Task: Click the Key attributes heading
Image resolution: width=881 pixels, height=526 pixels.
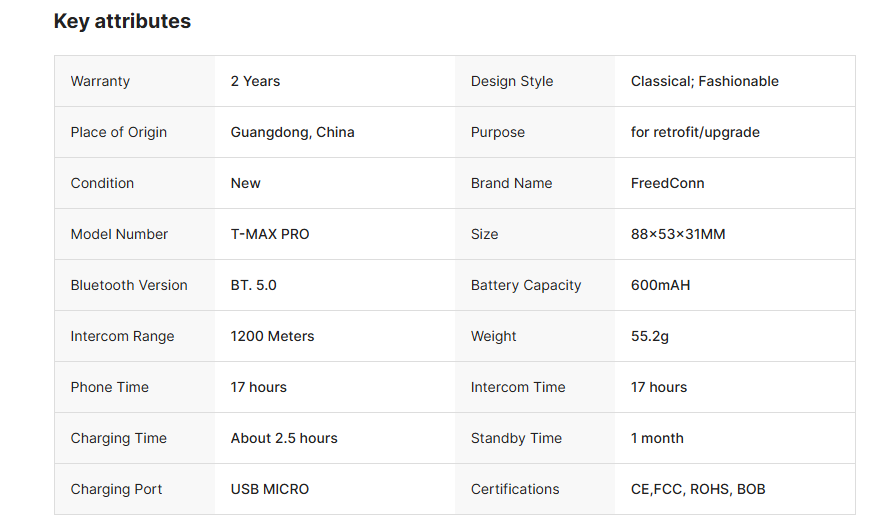Action: coord(122,21)
